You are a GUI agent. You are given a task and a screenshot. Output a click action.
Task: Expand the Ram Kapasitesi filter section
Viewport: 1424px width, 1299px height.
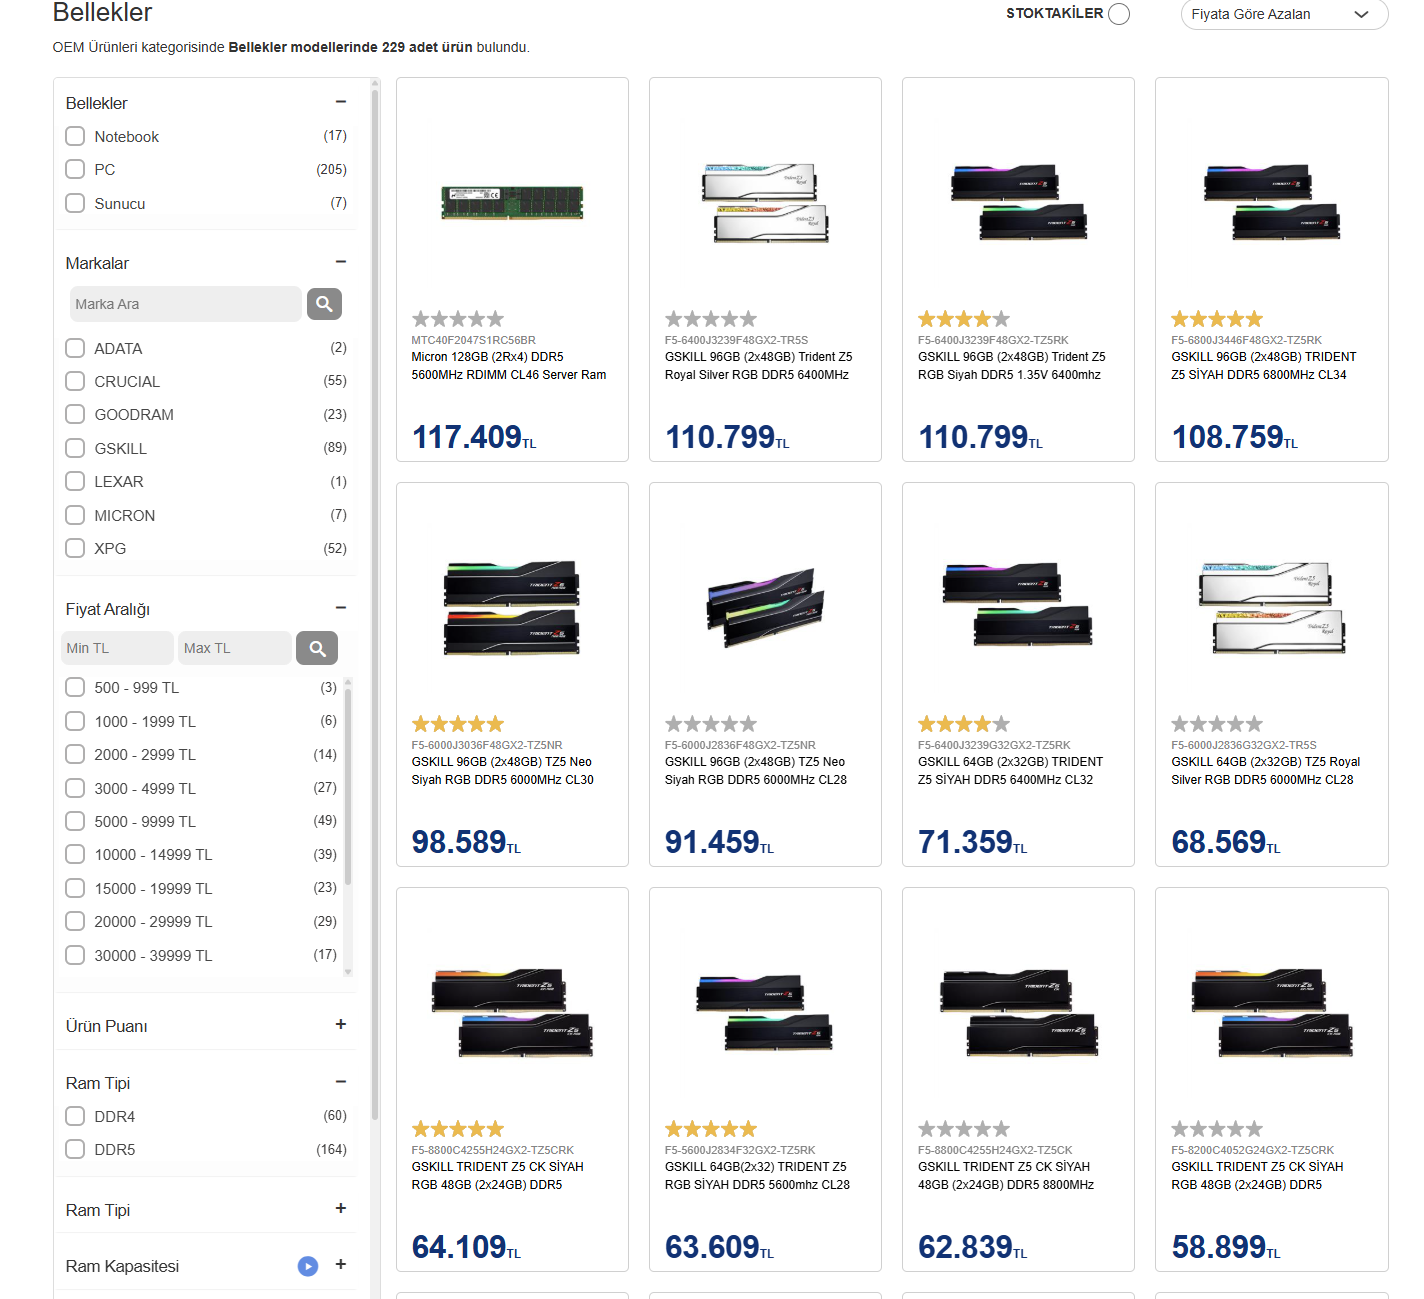tap(341, 1264)
